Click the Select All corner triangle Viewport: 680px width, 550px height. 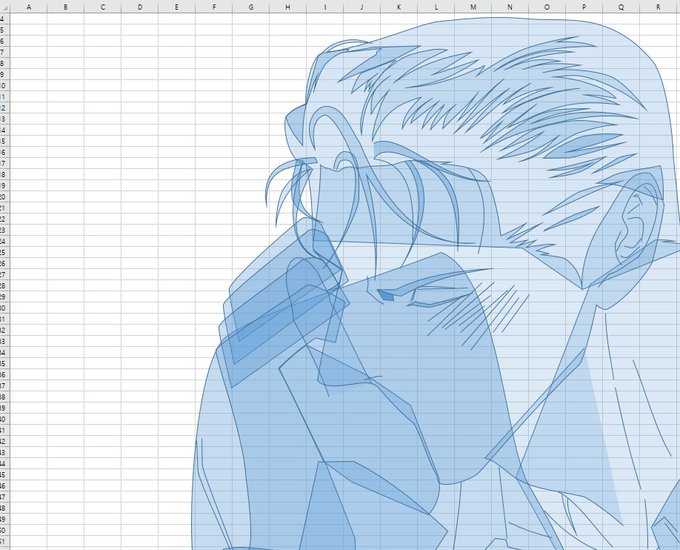click(x=5, y=7)
